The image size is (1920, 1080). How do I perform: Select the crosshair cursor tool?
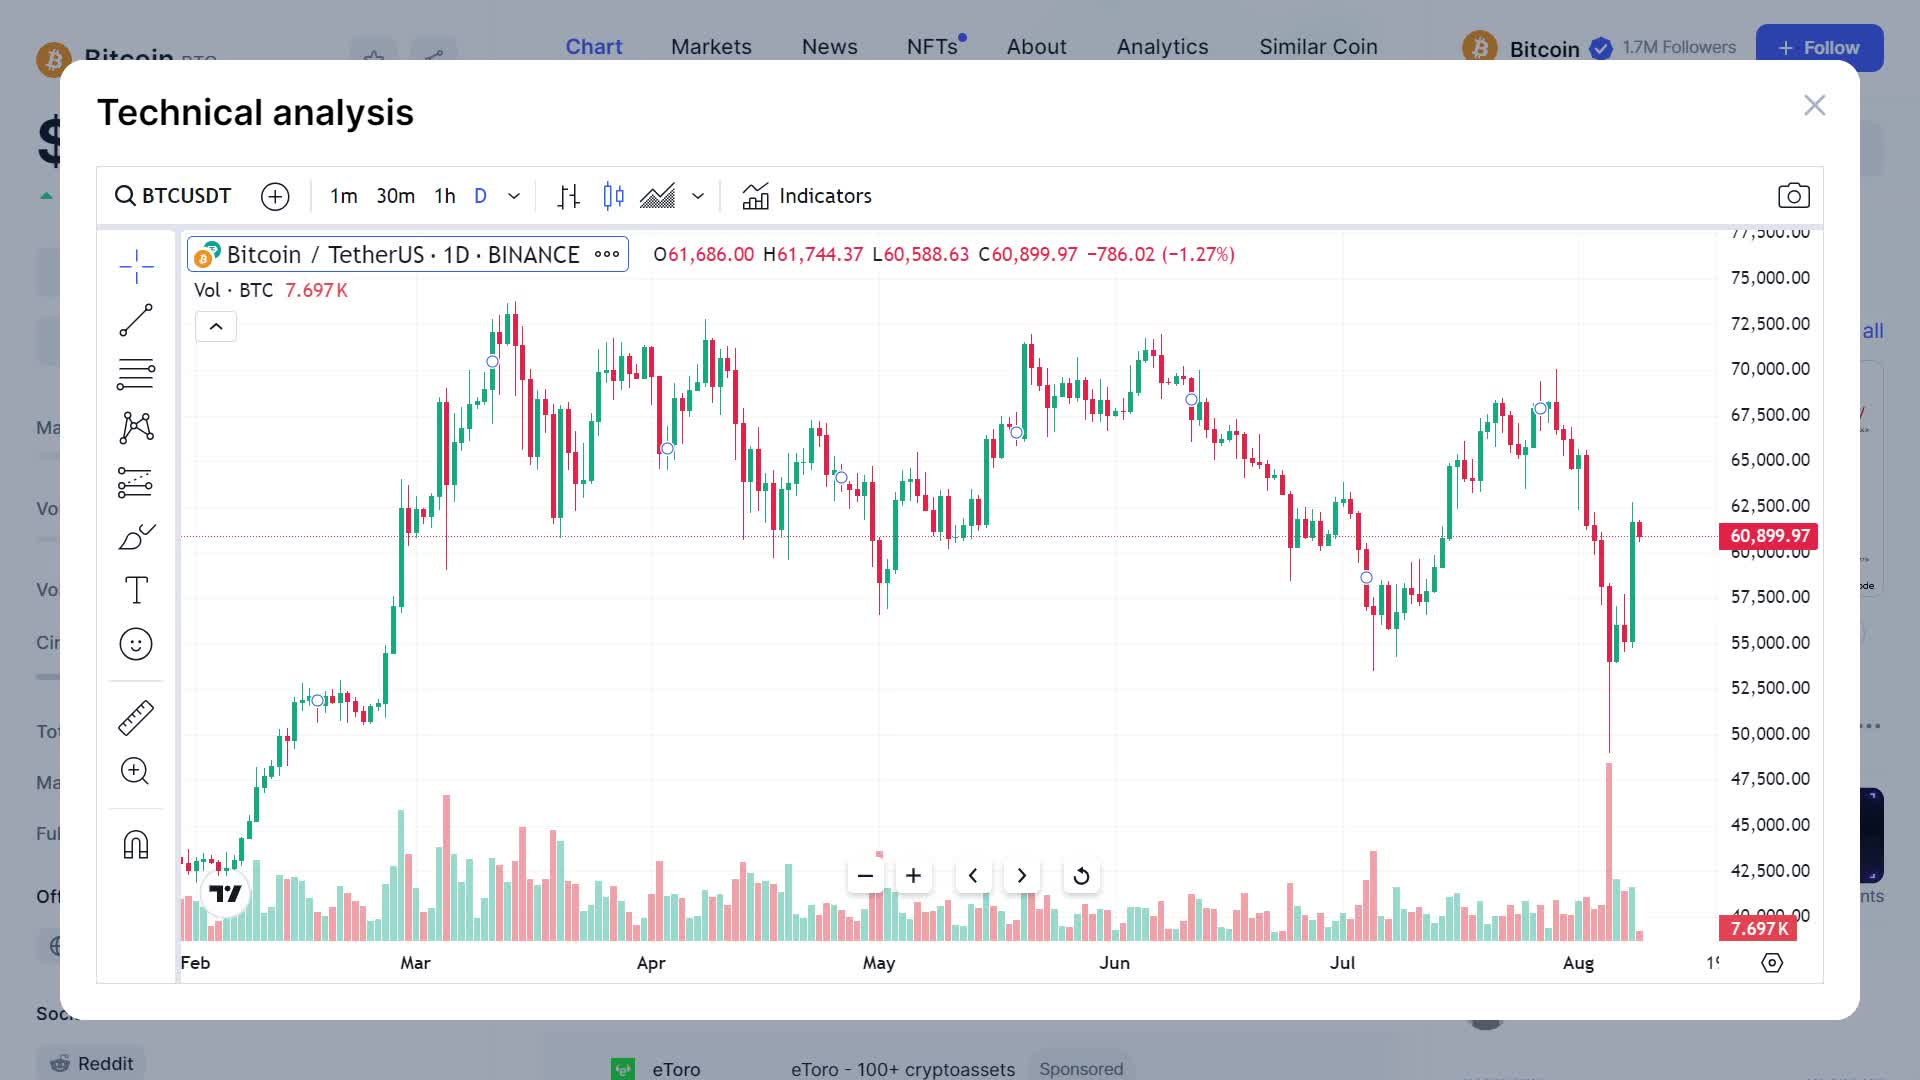pyautogui.click(x=136, y=266)
